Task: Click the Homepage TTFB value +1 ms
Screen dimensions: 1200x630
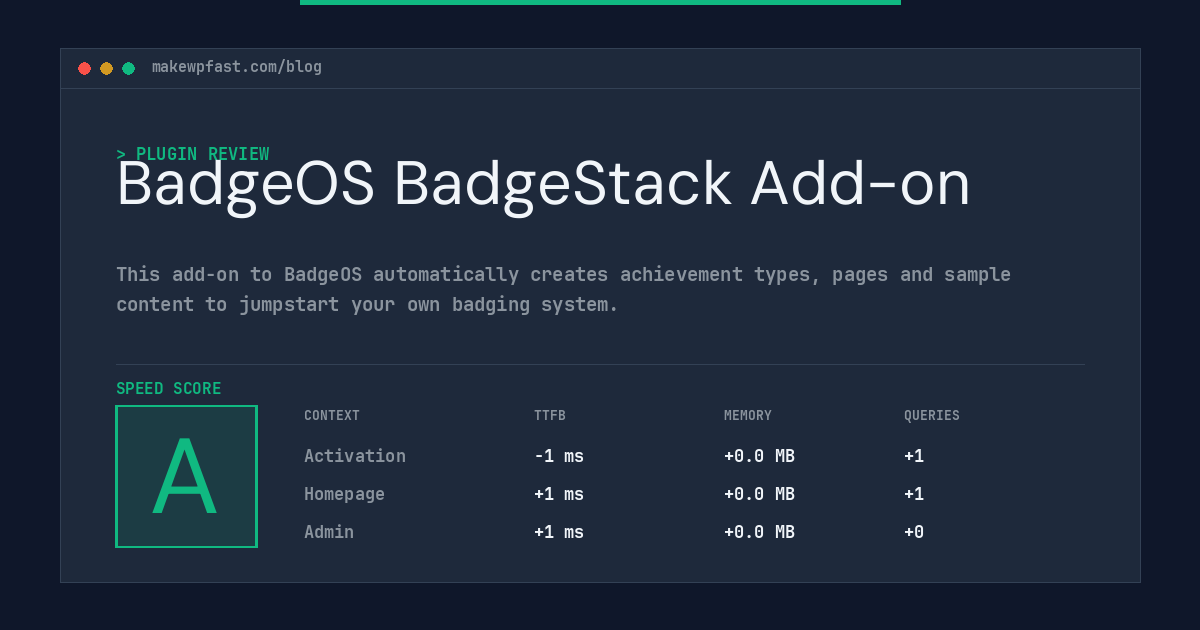Action: click(x=559, y=494)
